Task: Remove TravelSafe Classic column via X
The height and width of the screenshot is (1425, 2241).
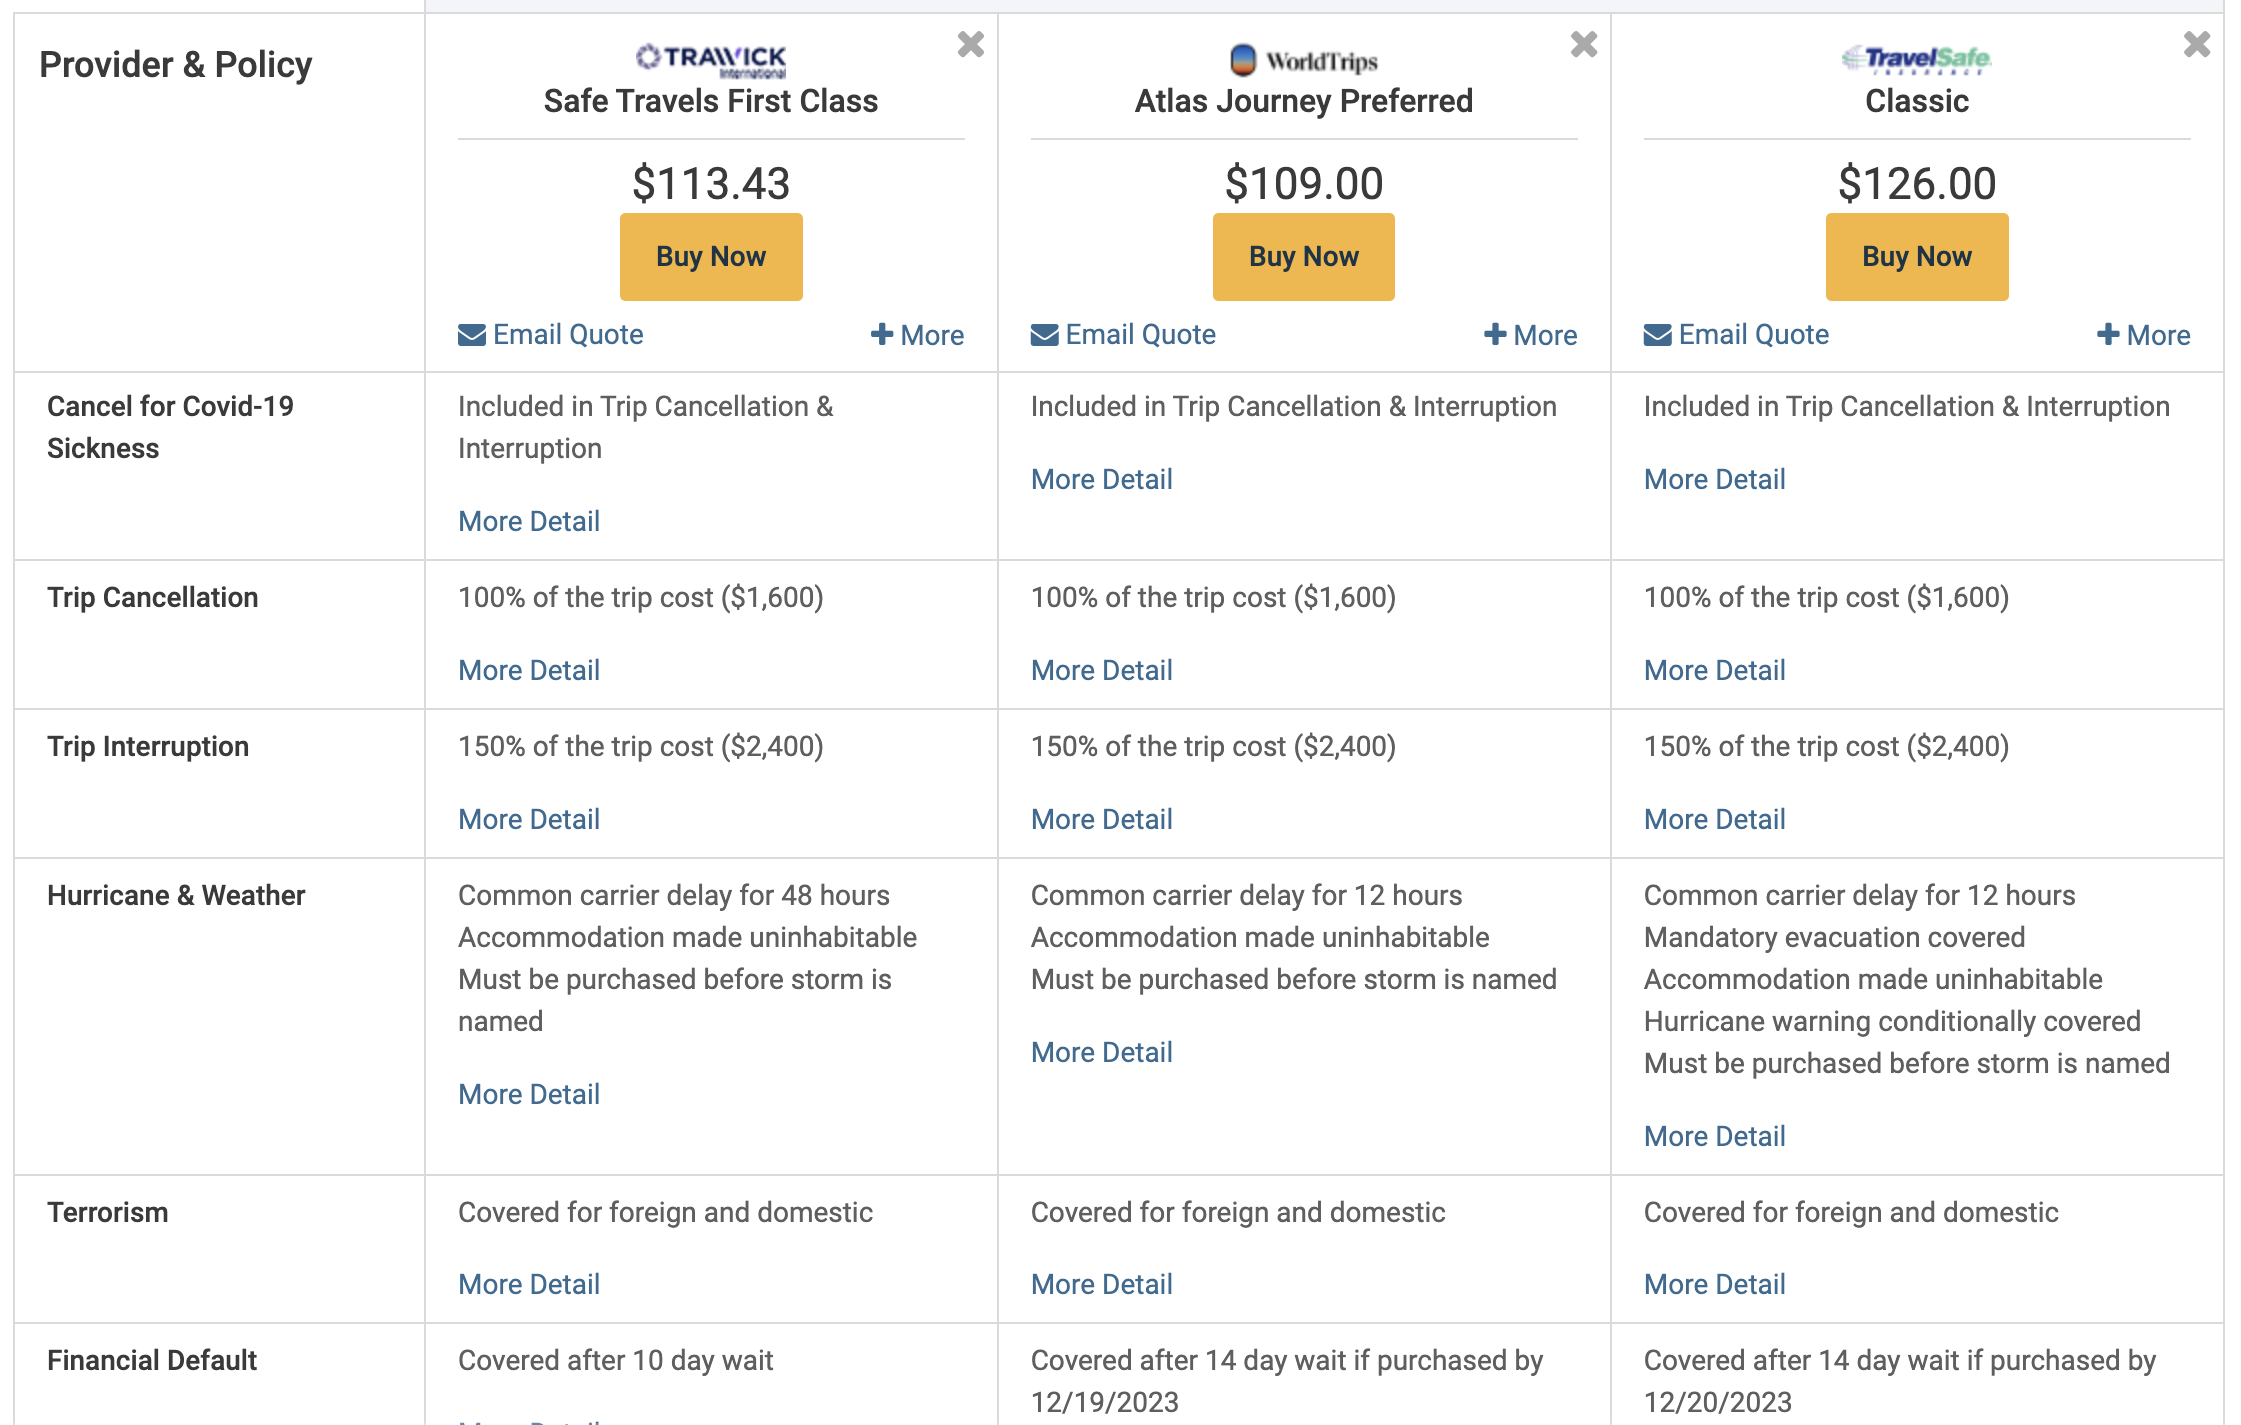Action: (2196, 44)
